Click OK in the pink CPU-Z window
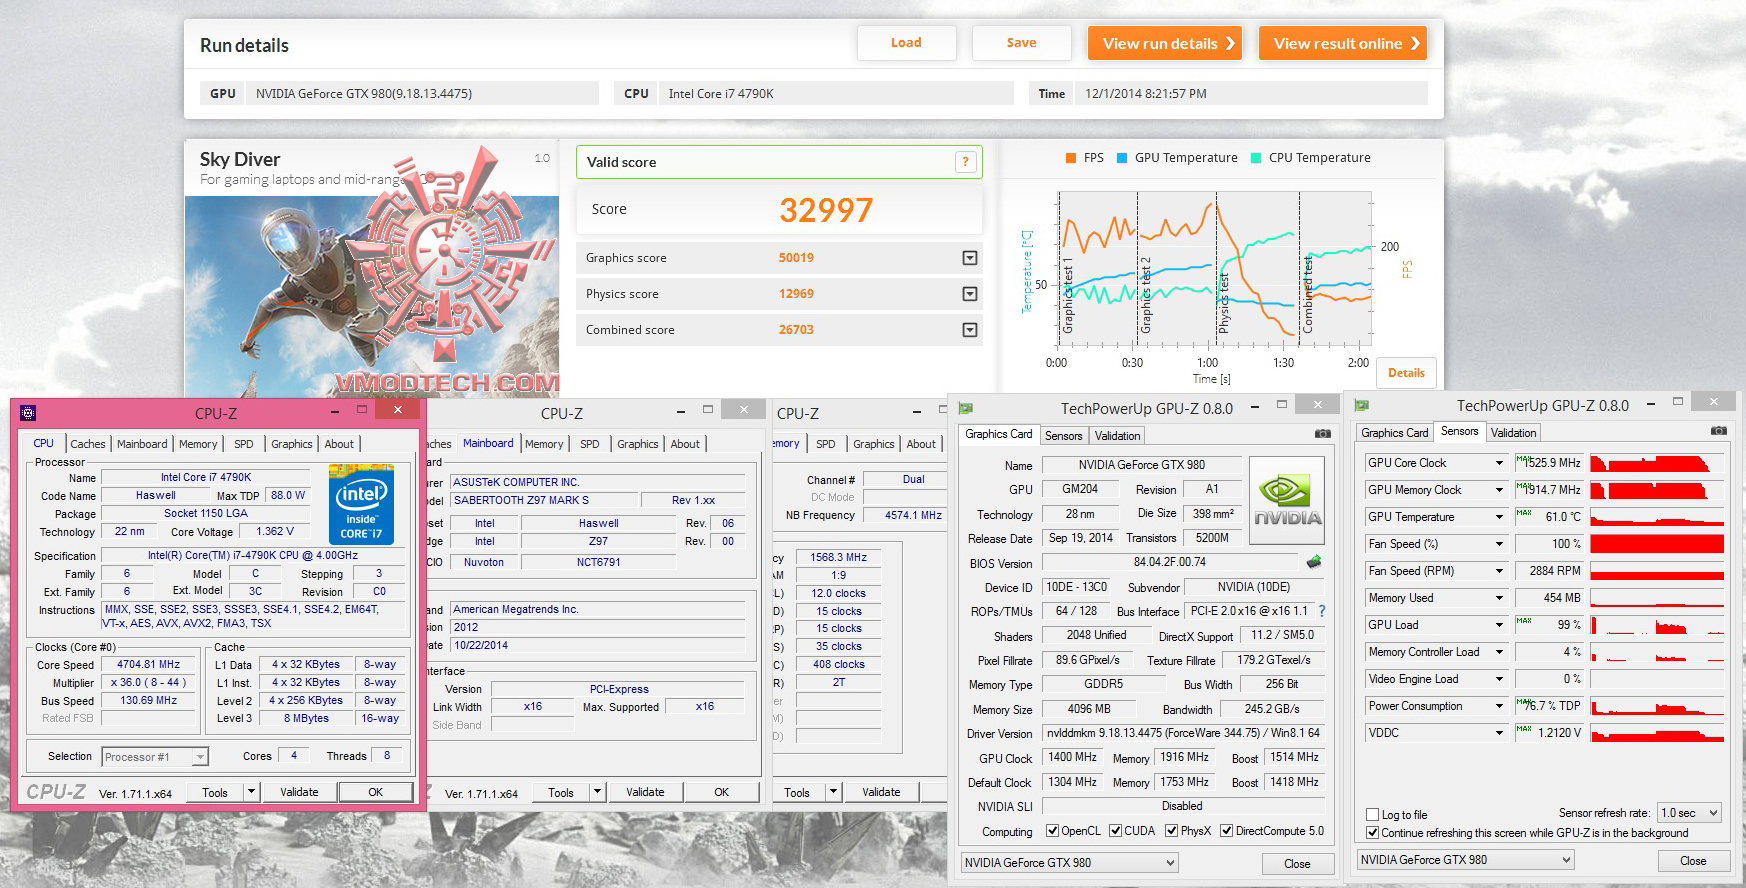The width and height of the screenshot is (1746, 888). click(x=375, y=792)
